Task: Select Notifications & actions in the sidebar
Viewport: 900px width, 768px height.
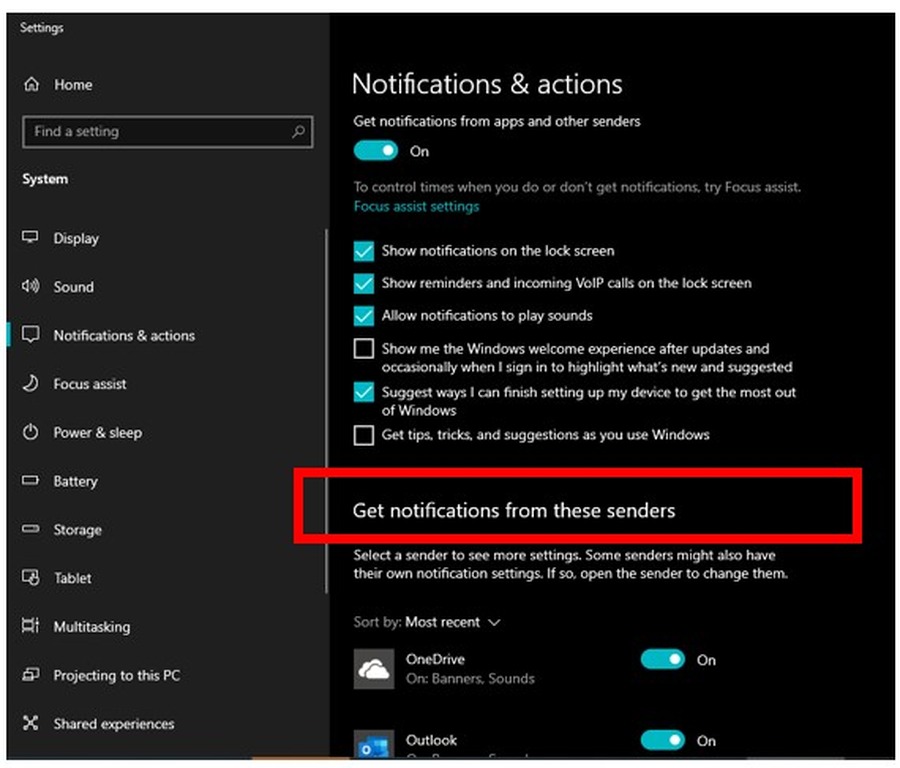Action: 31,335
